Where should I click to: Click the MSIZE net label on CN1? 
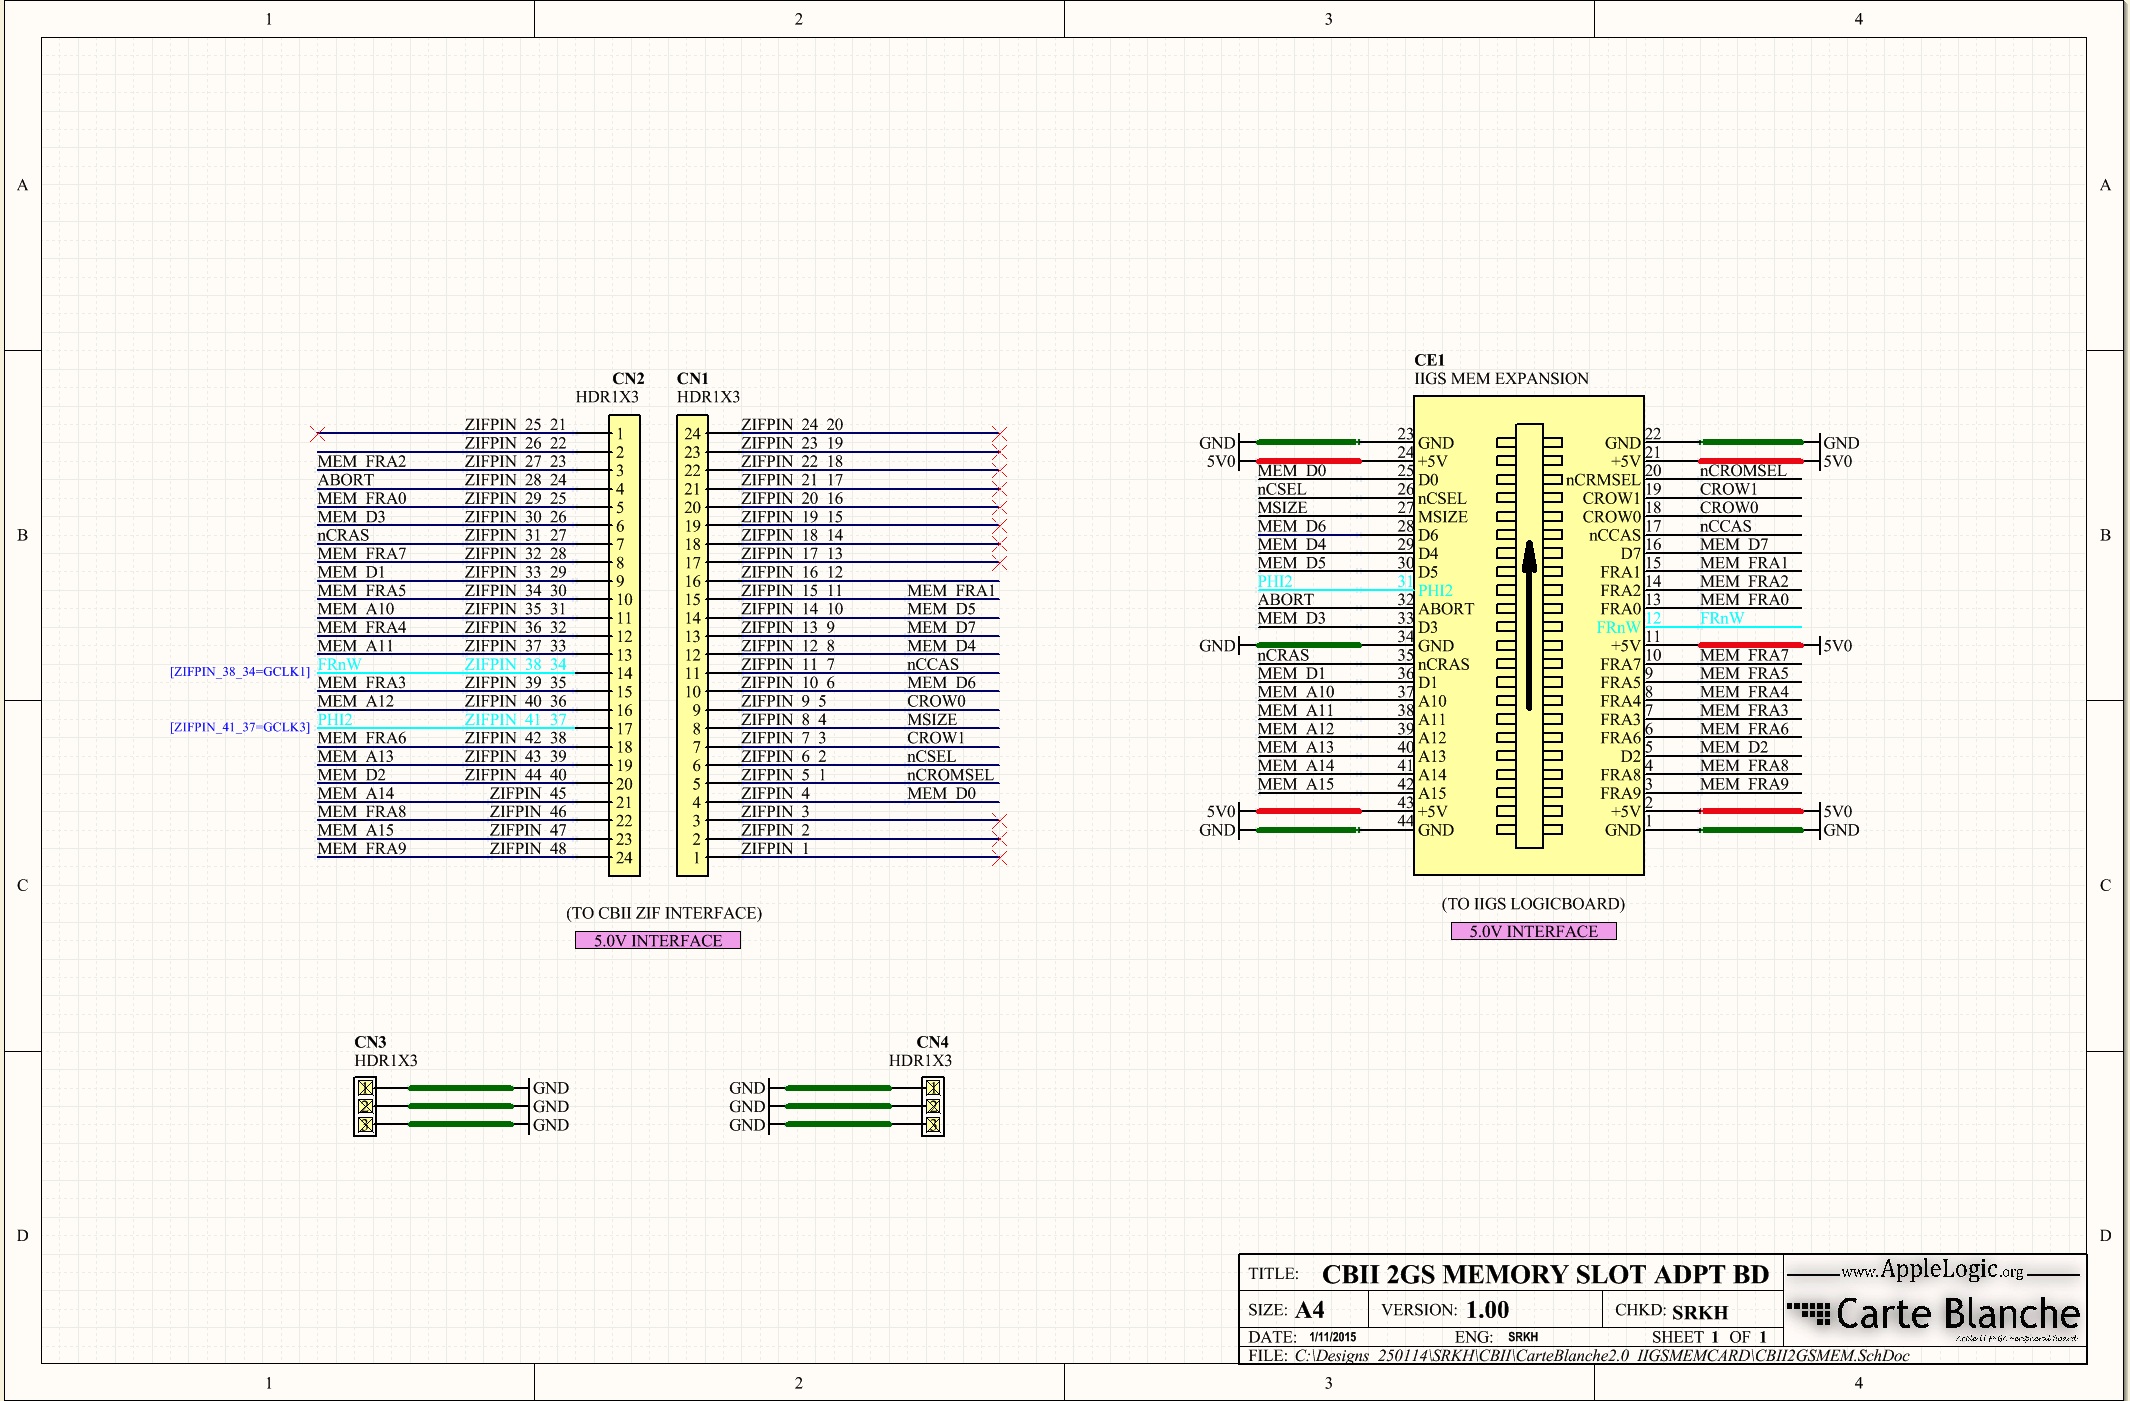click(932, 719)
